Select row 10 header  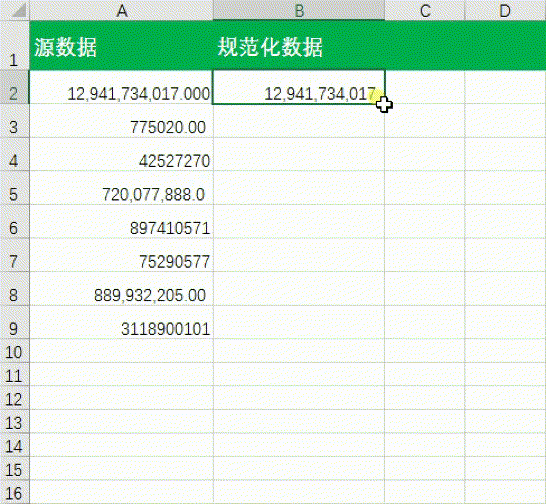coord(15,351)
